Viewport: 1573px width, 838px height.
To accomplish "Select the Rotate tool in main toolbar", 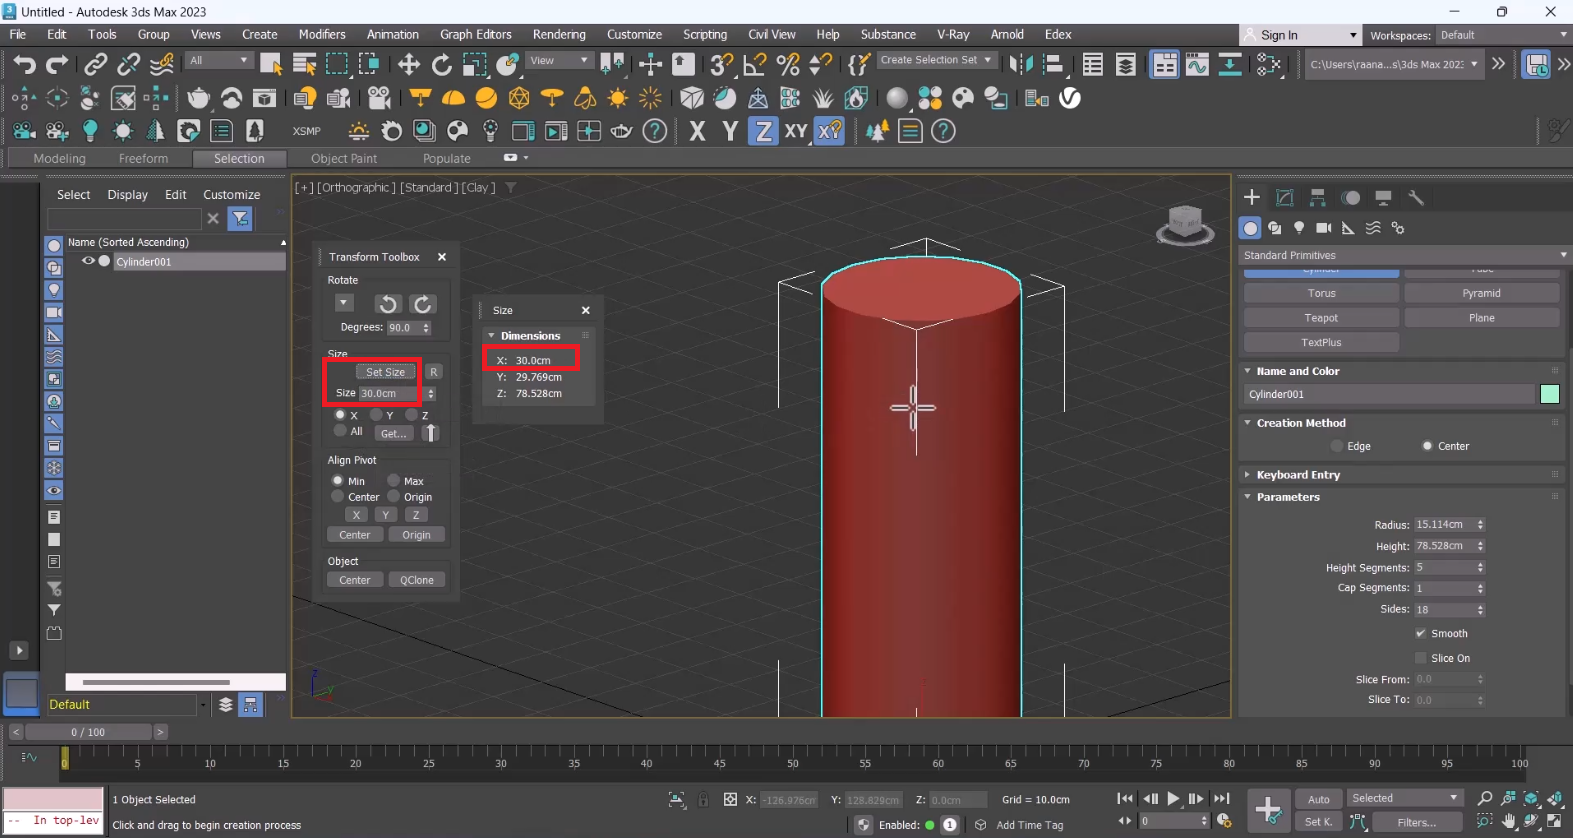I will [x=441, y=65].
